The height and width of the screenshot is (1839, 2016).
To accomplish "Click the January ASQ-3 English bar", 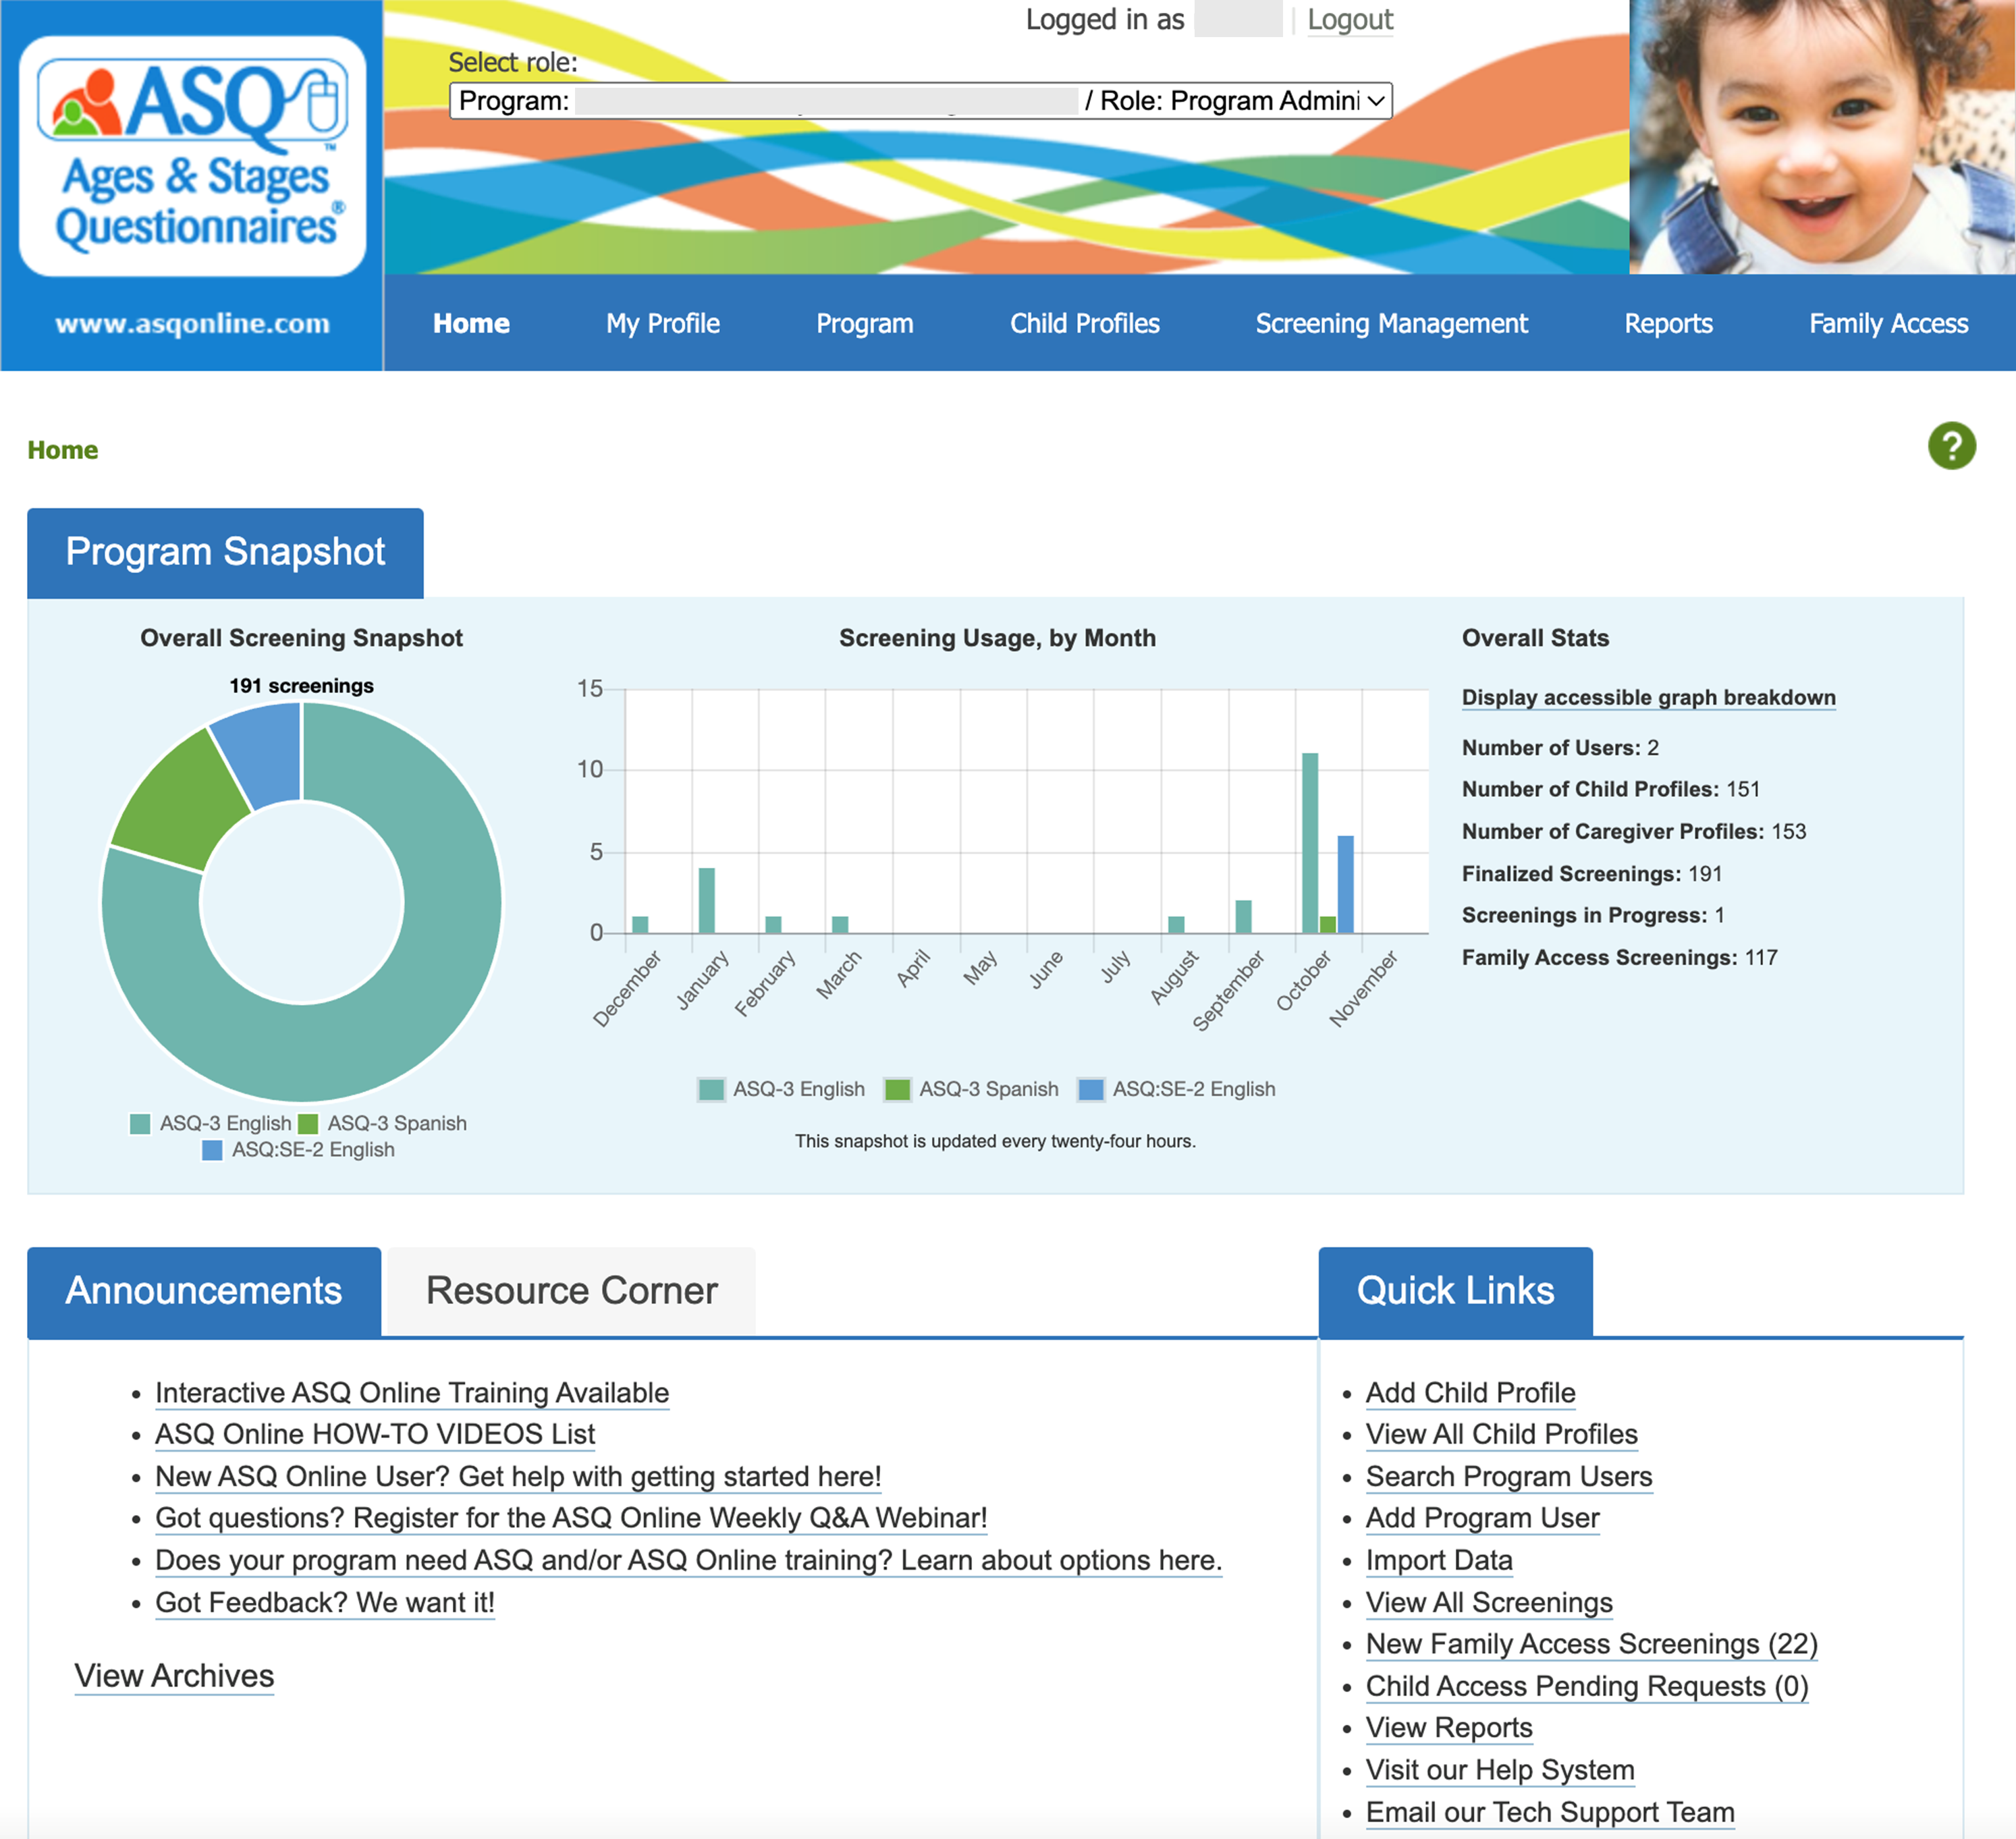I will (707, 900).
